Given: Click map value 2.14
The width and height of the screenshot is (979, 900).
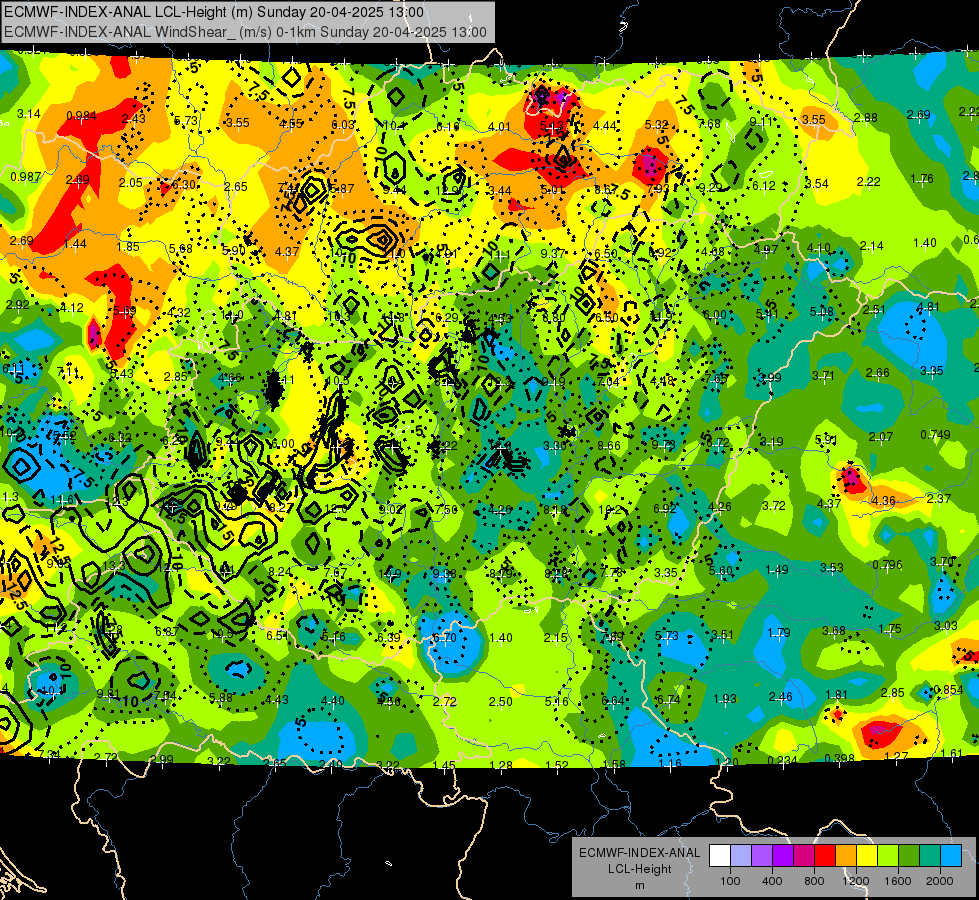Looking at the screenshot, I should (871, 245).
